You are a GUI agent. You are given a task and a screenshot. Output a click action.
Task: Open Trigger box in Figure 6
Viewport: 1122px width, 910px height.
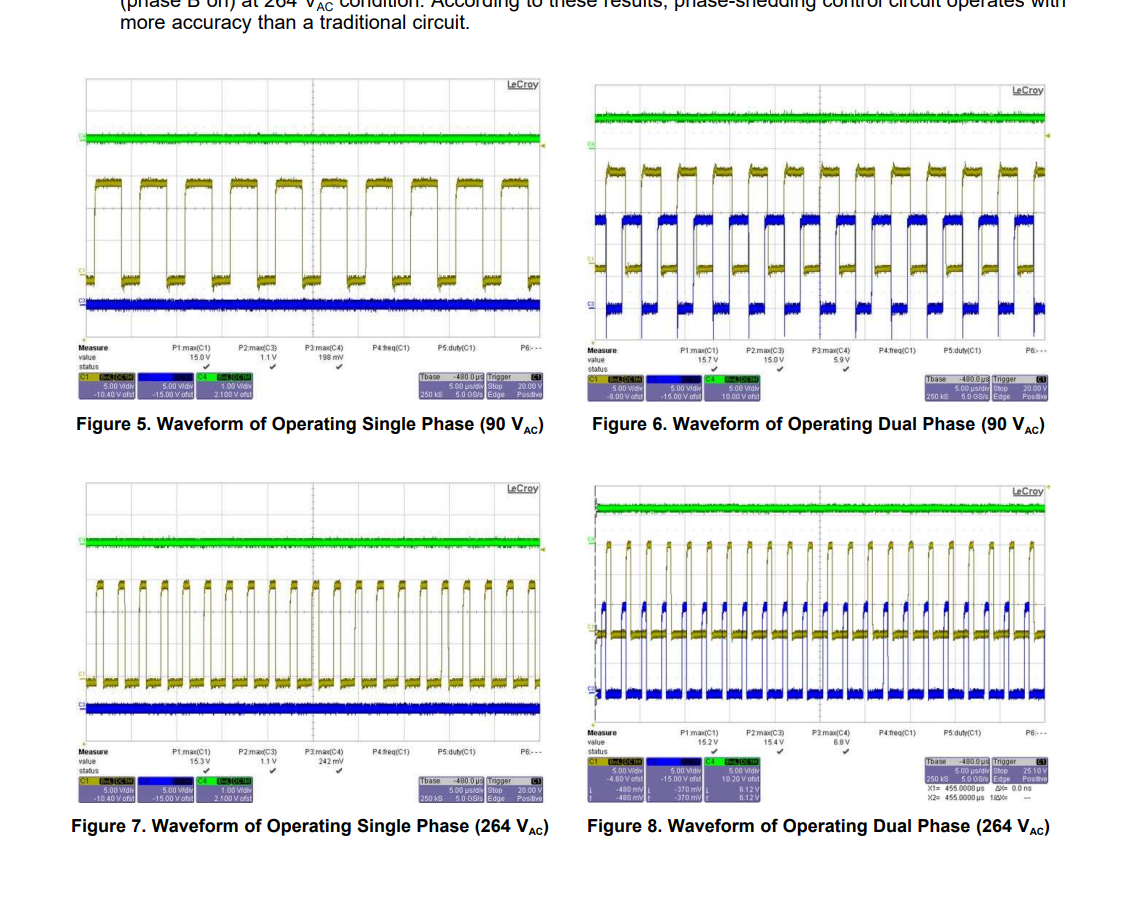point(1020,388)
